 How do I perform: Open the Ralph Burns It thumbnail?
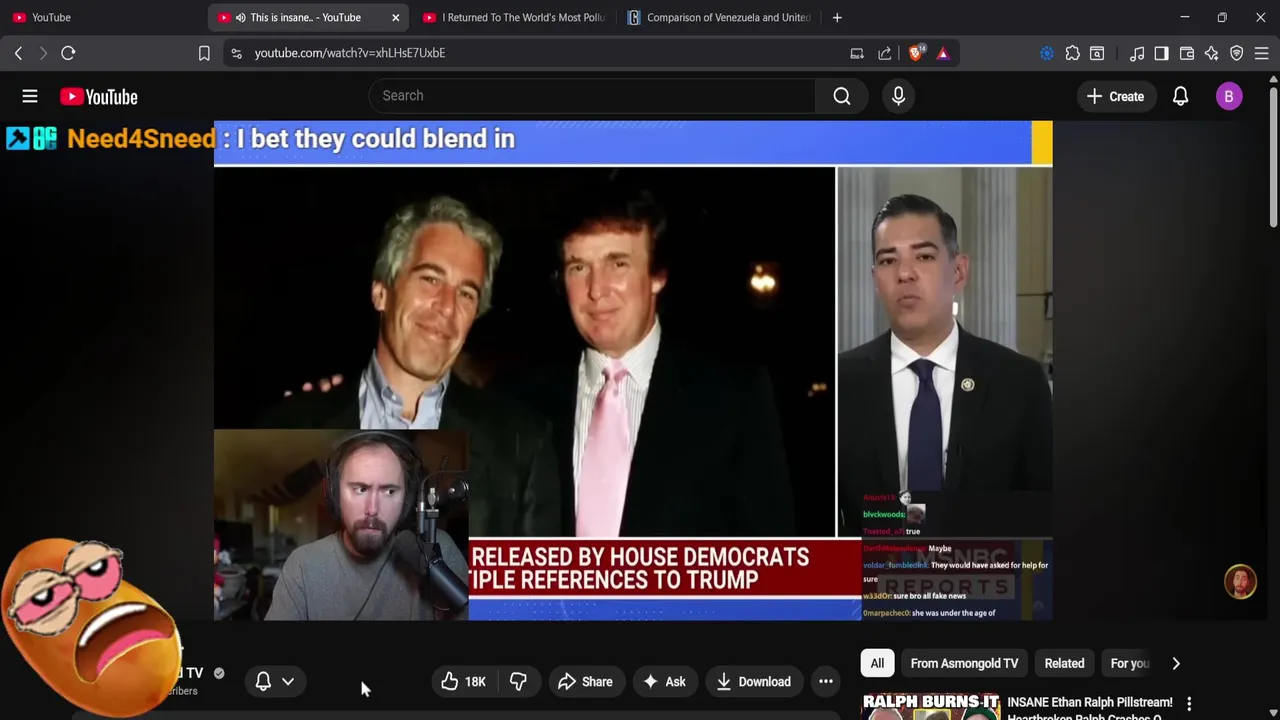click(931, 706)
